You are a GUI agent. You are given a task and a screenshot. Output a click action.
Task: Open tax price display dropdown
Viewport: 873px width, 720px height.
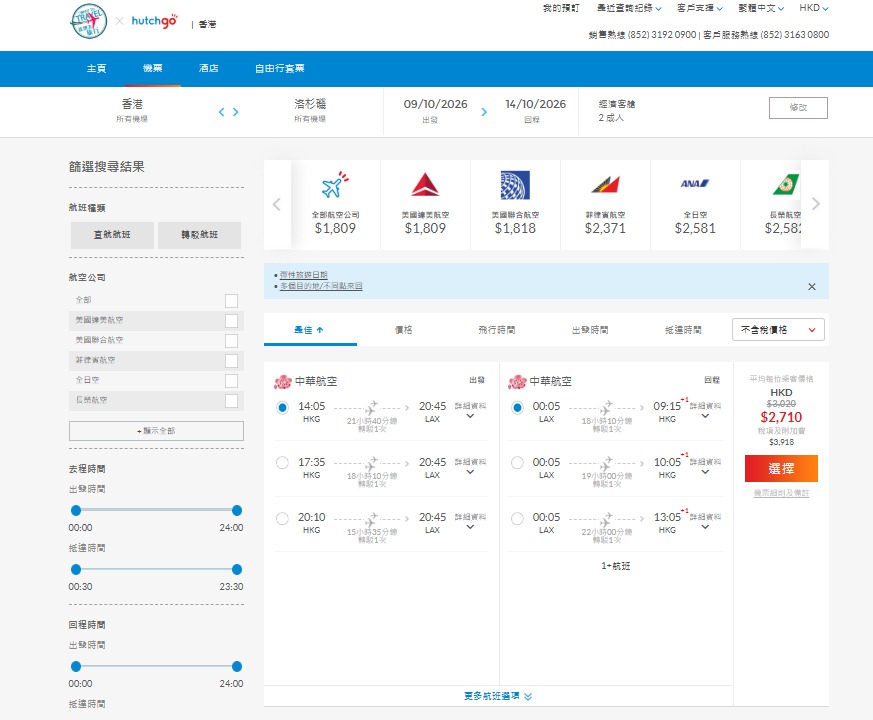pos(778,330)
